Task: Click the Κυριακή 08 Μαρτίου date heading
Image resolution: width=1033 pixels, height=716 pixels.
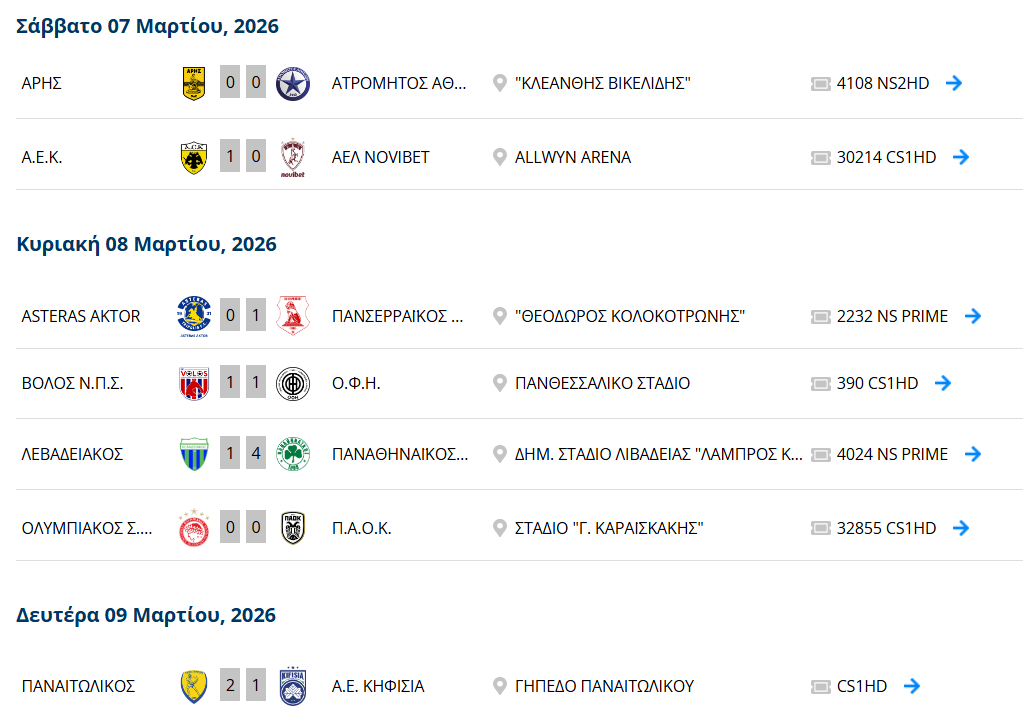Action: [x=147, y=244]
